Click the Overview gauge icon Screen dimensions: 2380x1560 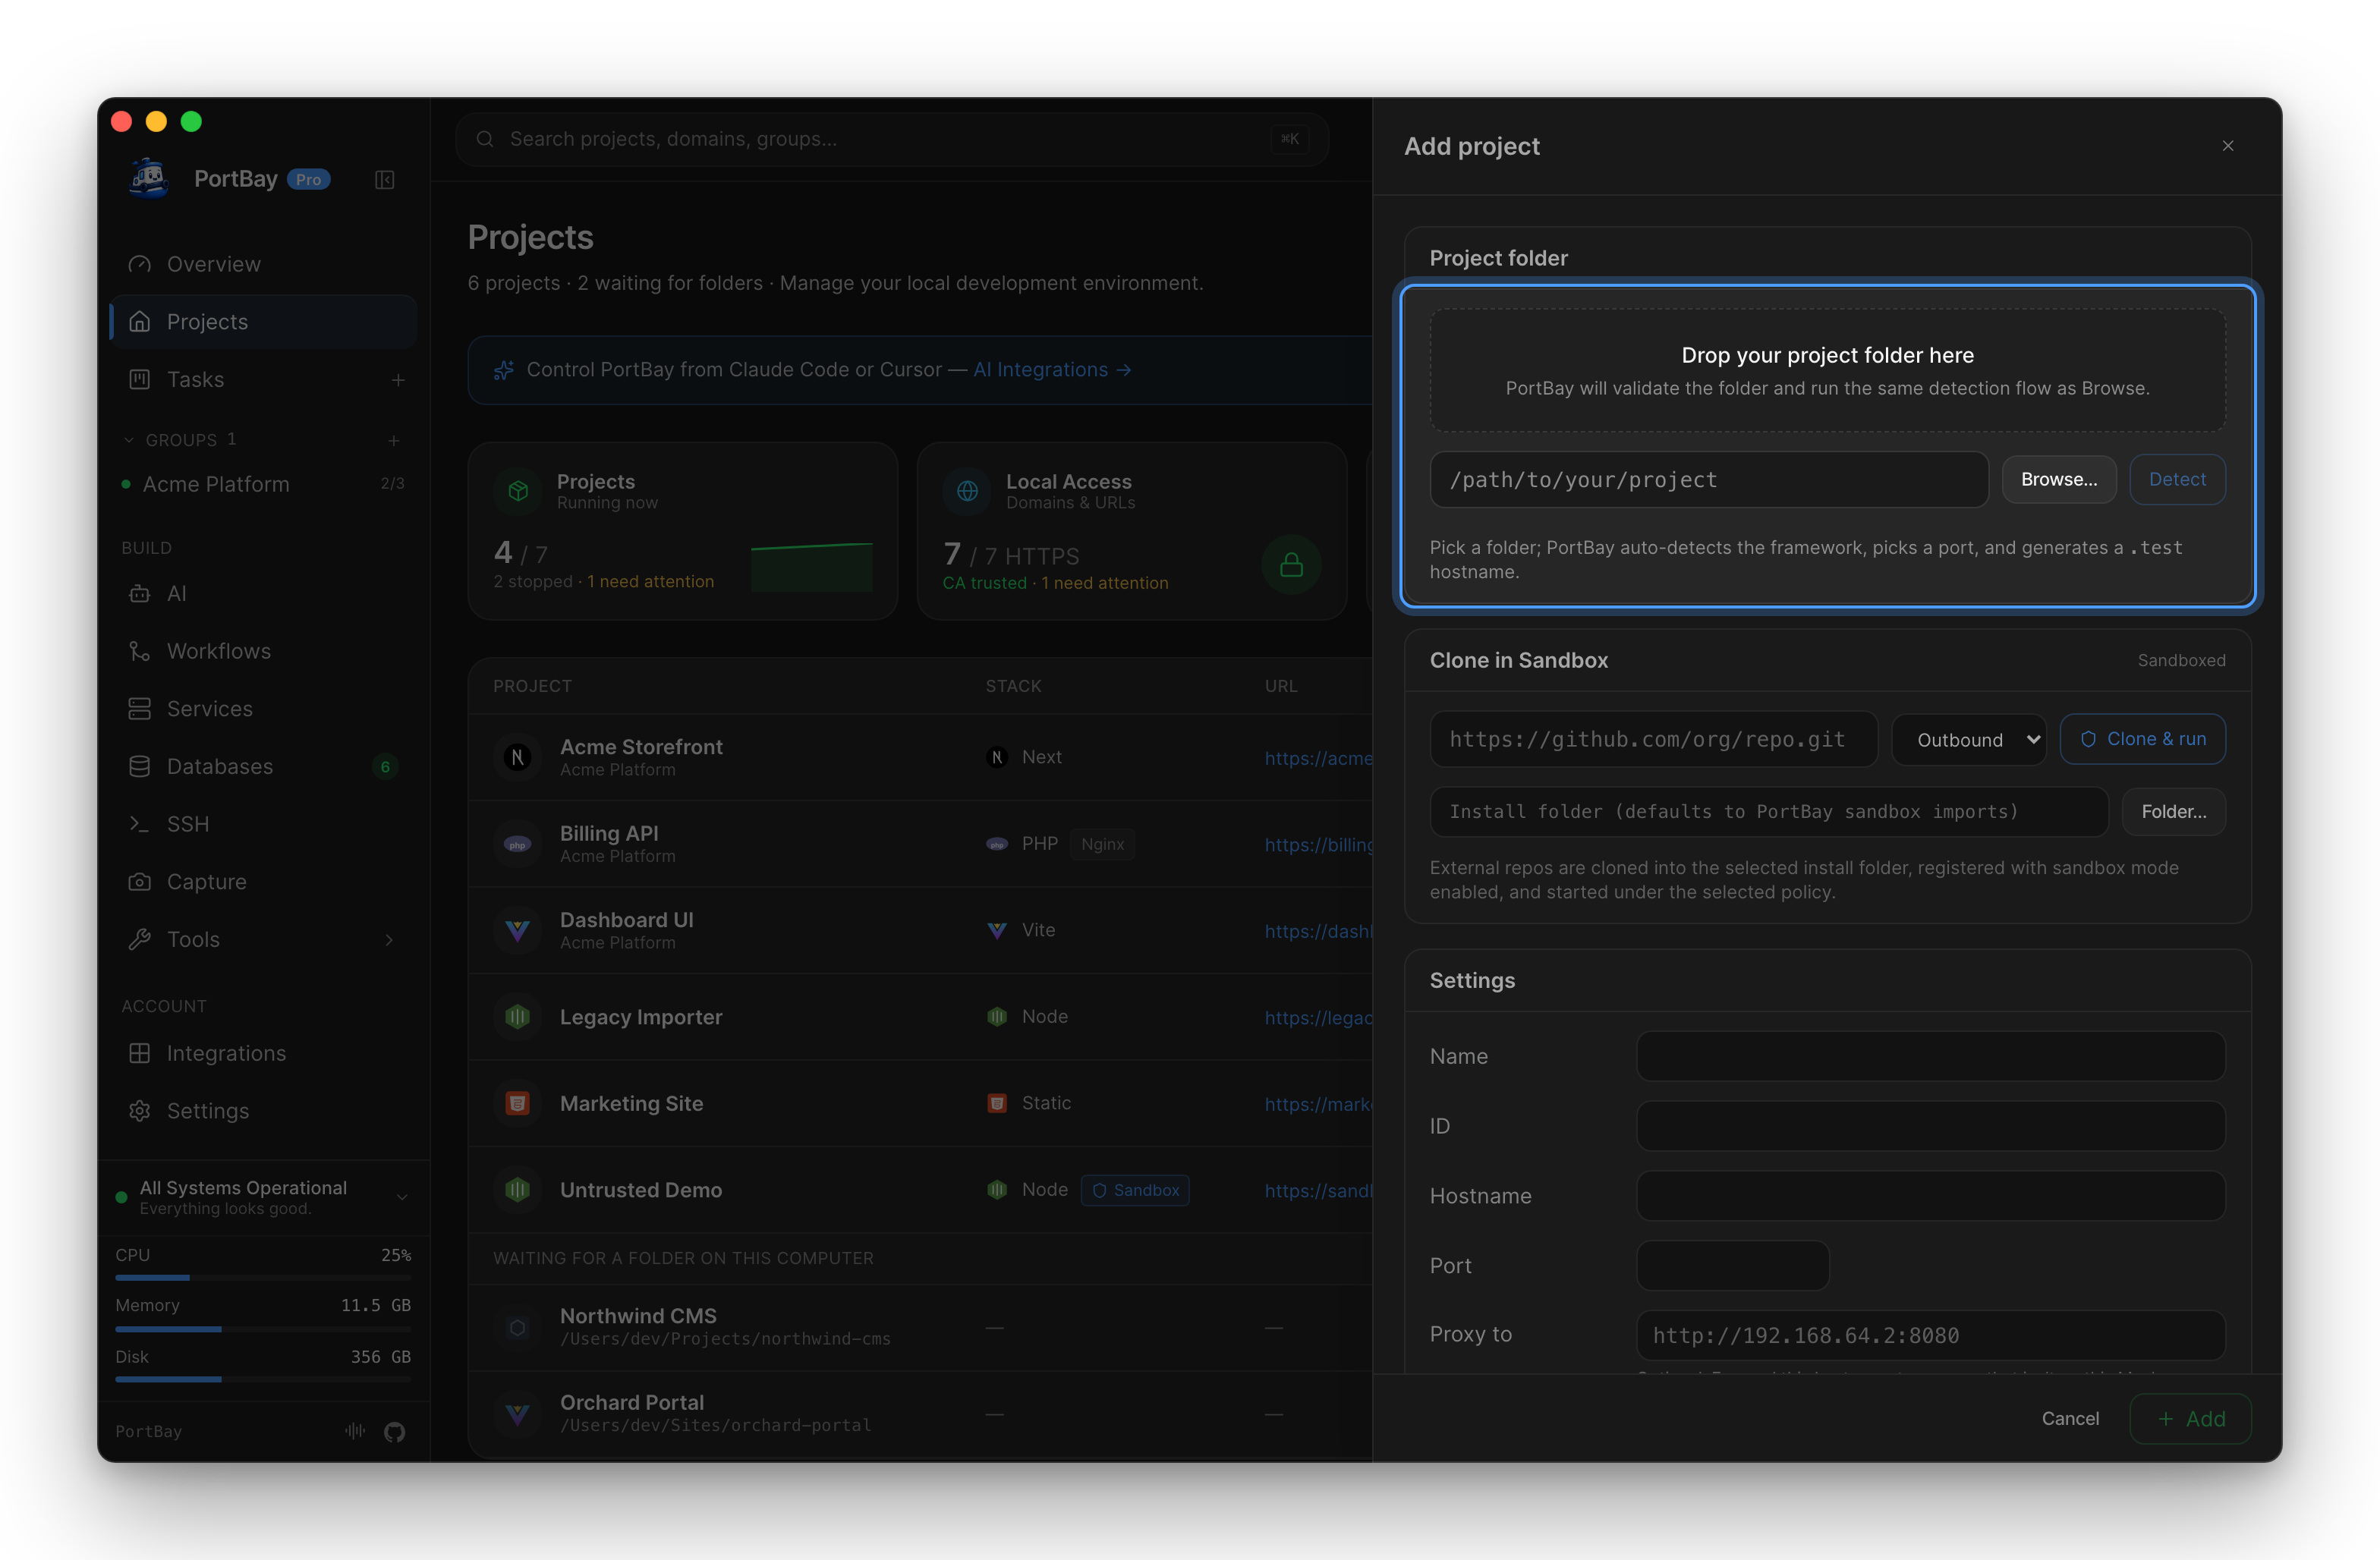pos(140,264)
